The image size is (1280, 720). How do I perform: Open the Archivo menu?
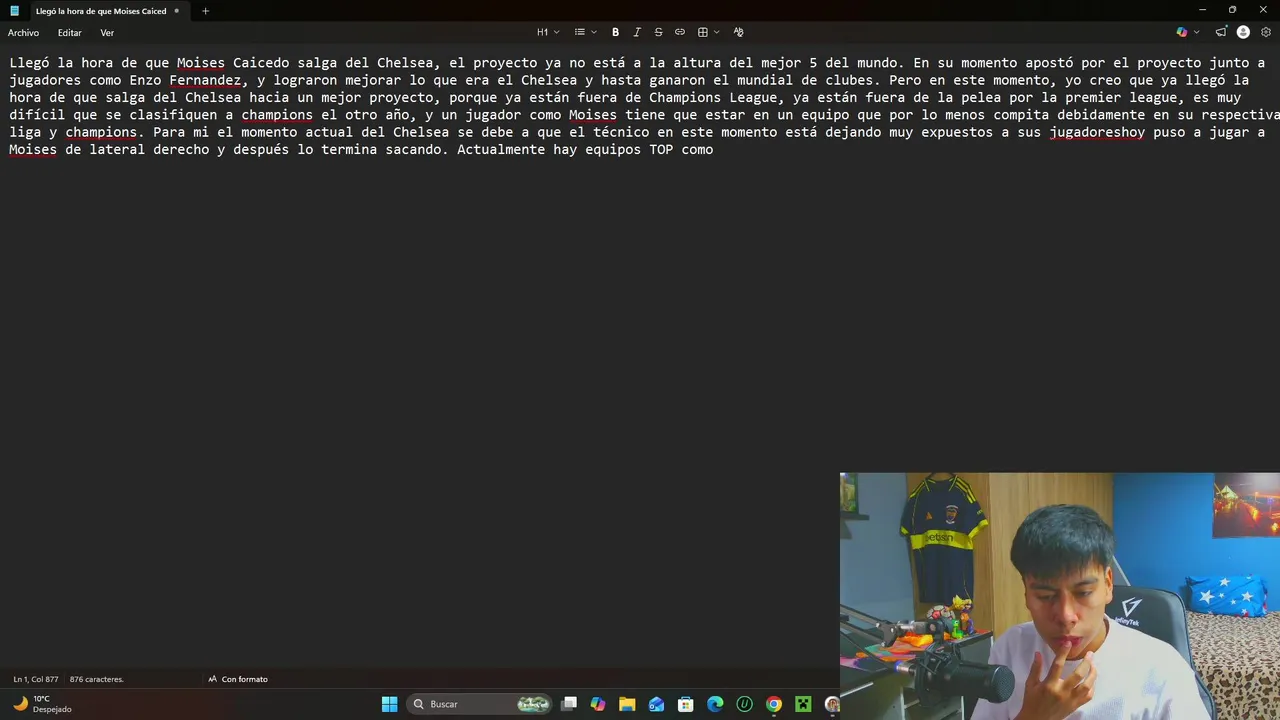pos(24,33)
